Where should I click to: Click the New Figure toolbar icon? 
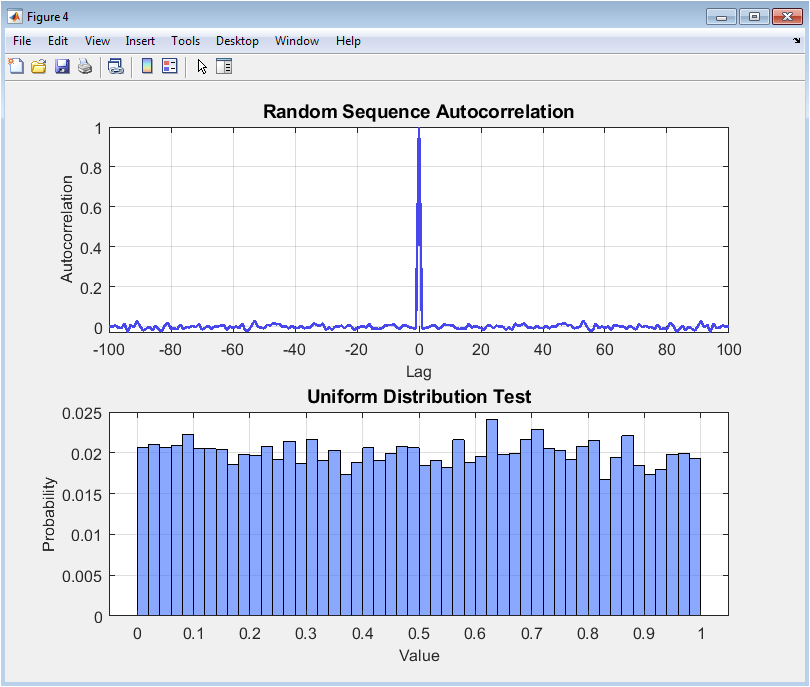point(16,66)
